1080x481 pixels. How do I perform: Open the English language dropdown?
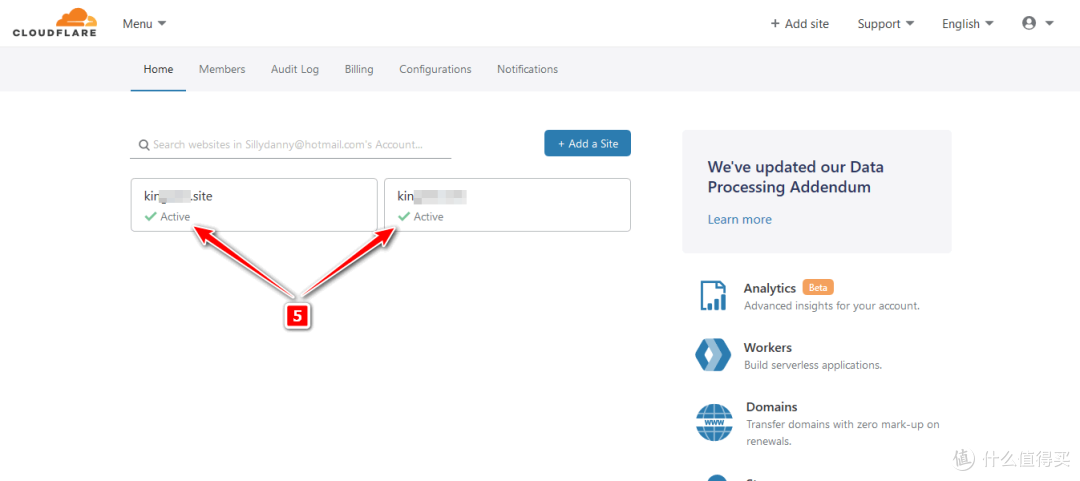tap(967, 24)
